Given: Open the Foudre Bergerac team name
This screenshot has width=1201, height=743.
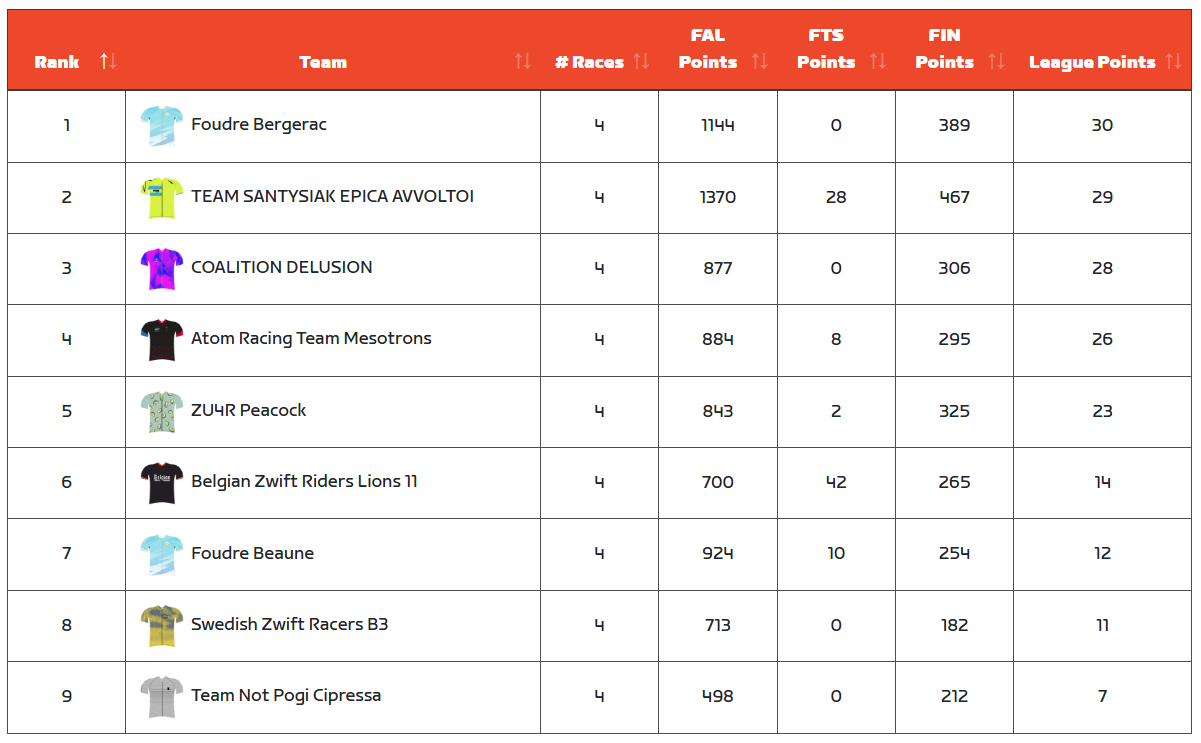Looking at the screenshot, I should tap(259, 125).
